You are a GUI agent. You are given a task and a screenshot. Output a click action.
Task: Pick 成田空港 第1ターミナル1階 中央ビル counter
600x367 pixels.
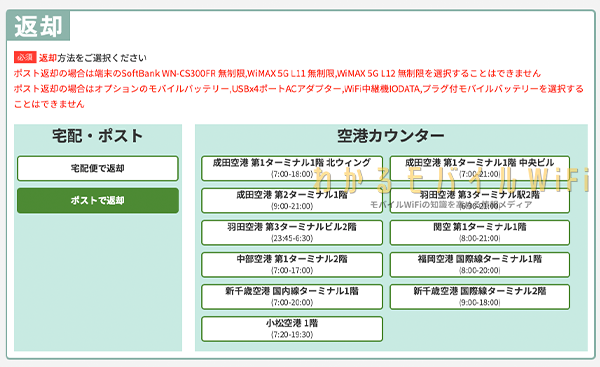(479, 168)
